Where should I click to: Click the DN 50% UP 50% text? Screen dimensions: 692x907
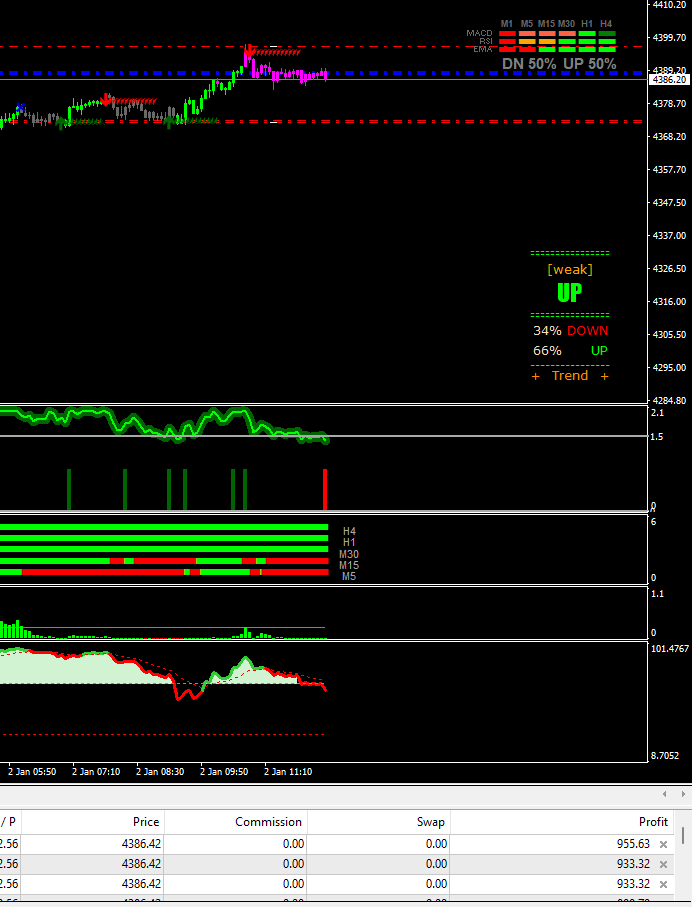click(x=558, y=63)
